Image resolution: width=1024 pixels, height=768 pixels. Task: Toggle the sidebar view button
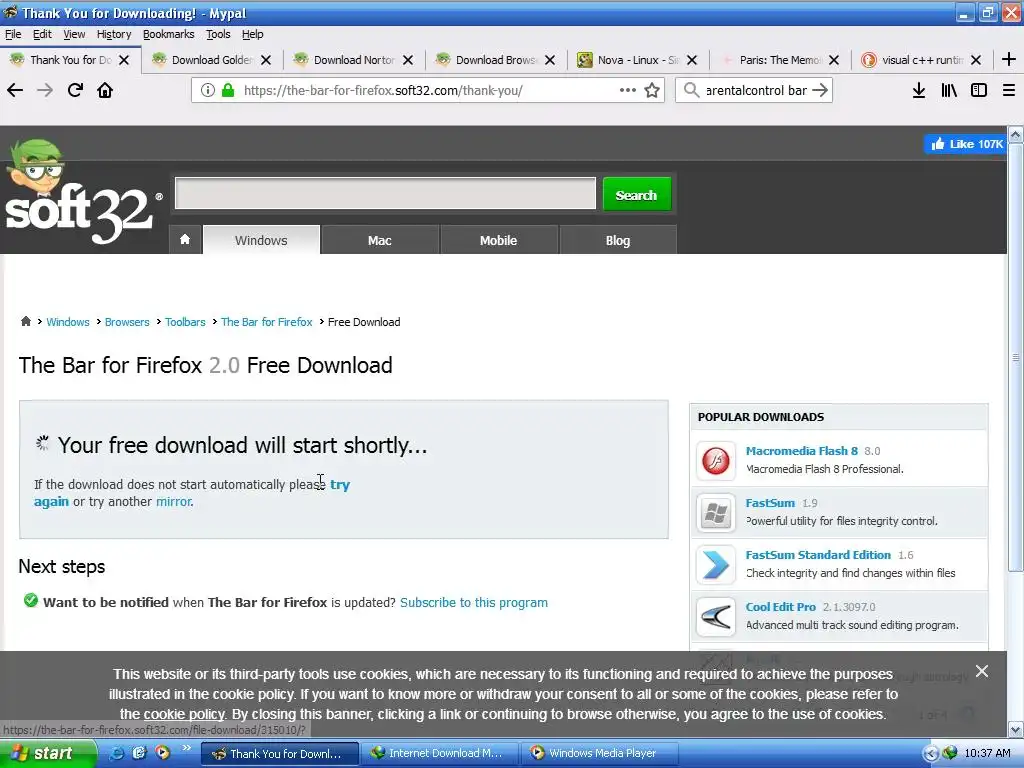(x=979, y=90)
